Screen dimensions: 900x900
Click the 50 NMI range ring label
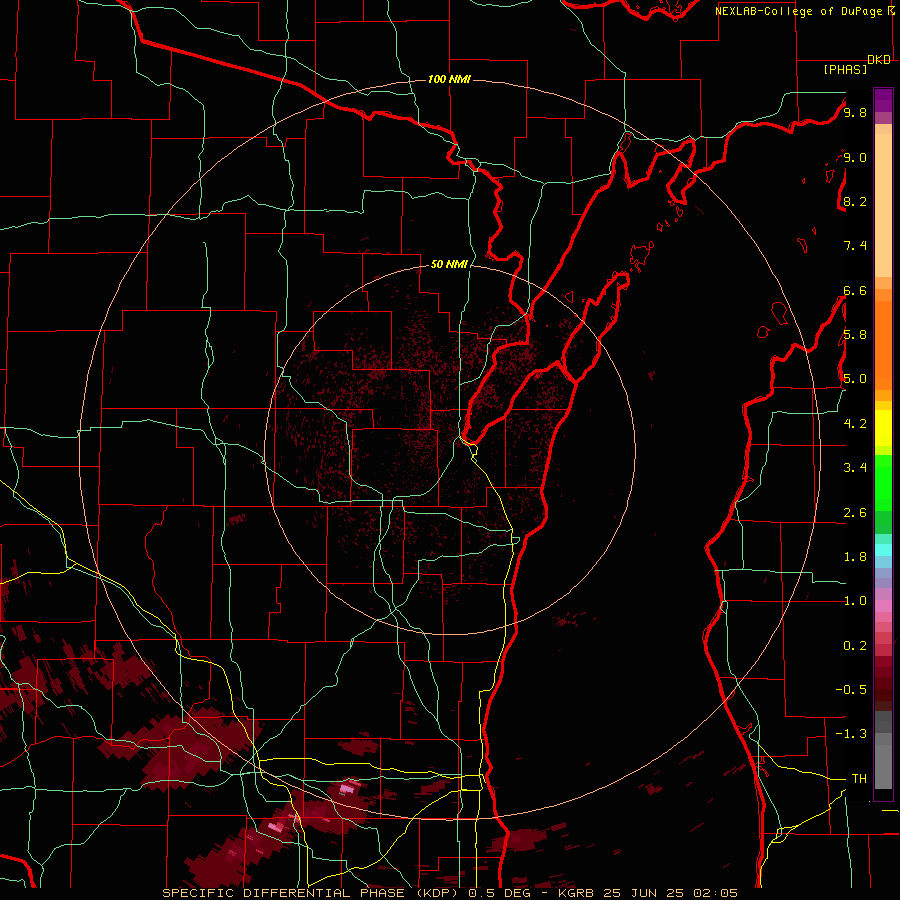coord(449,264)
